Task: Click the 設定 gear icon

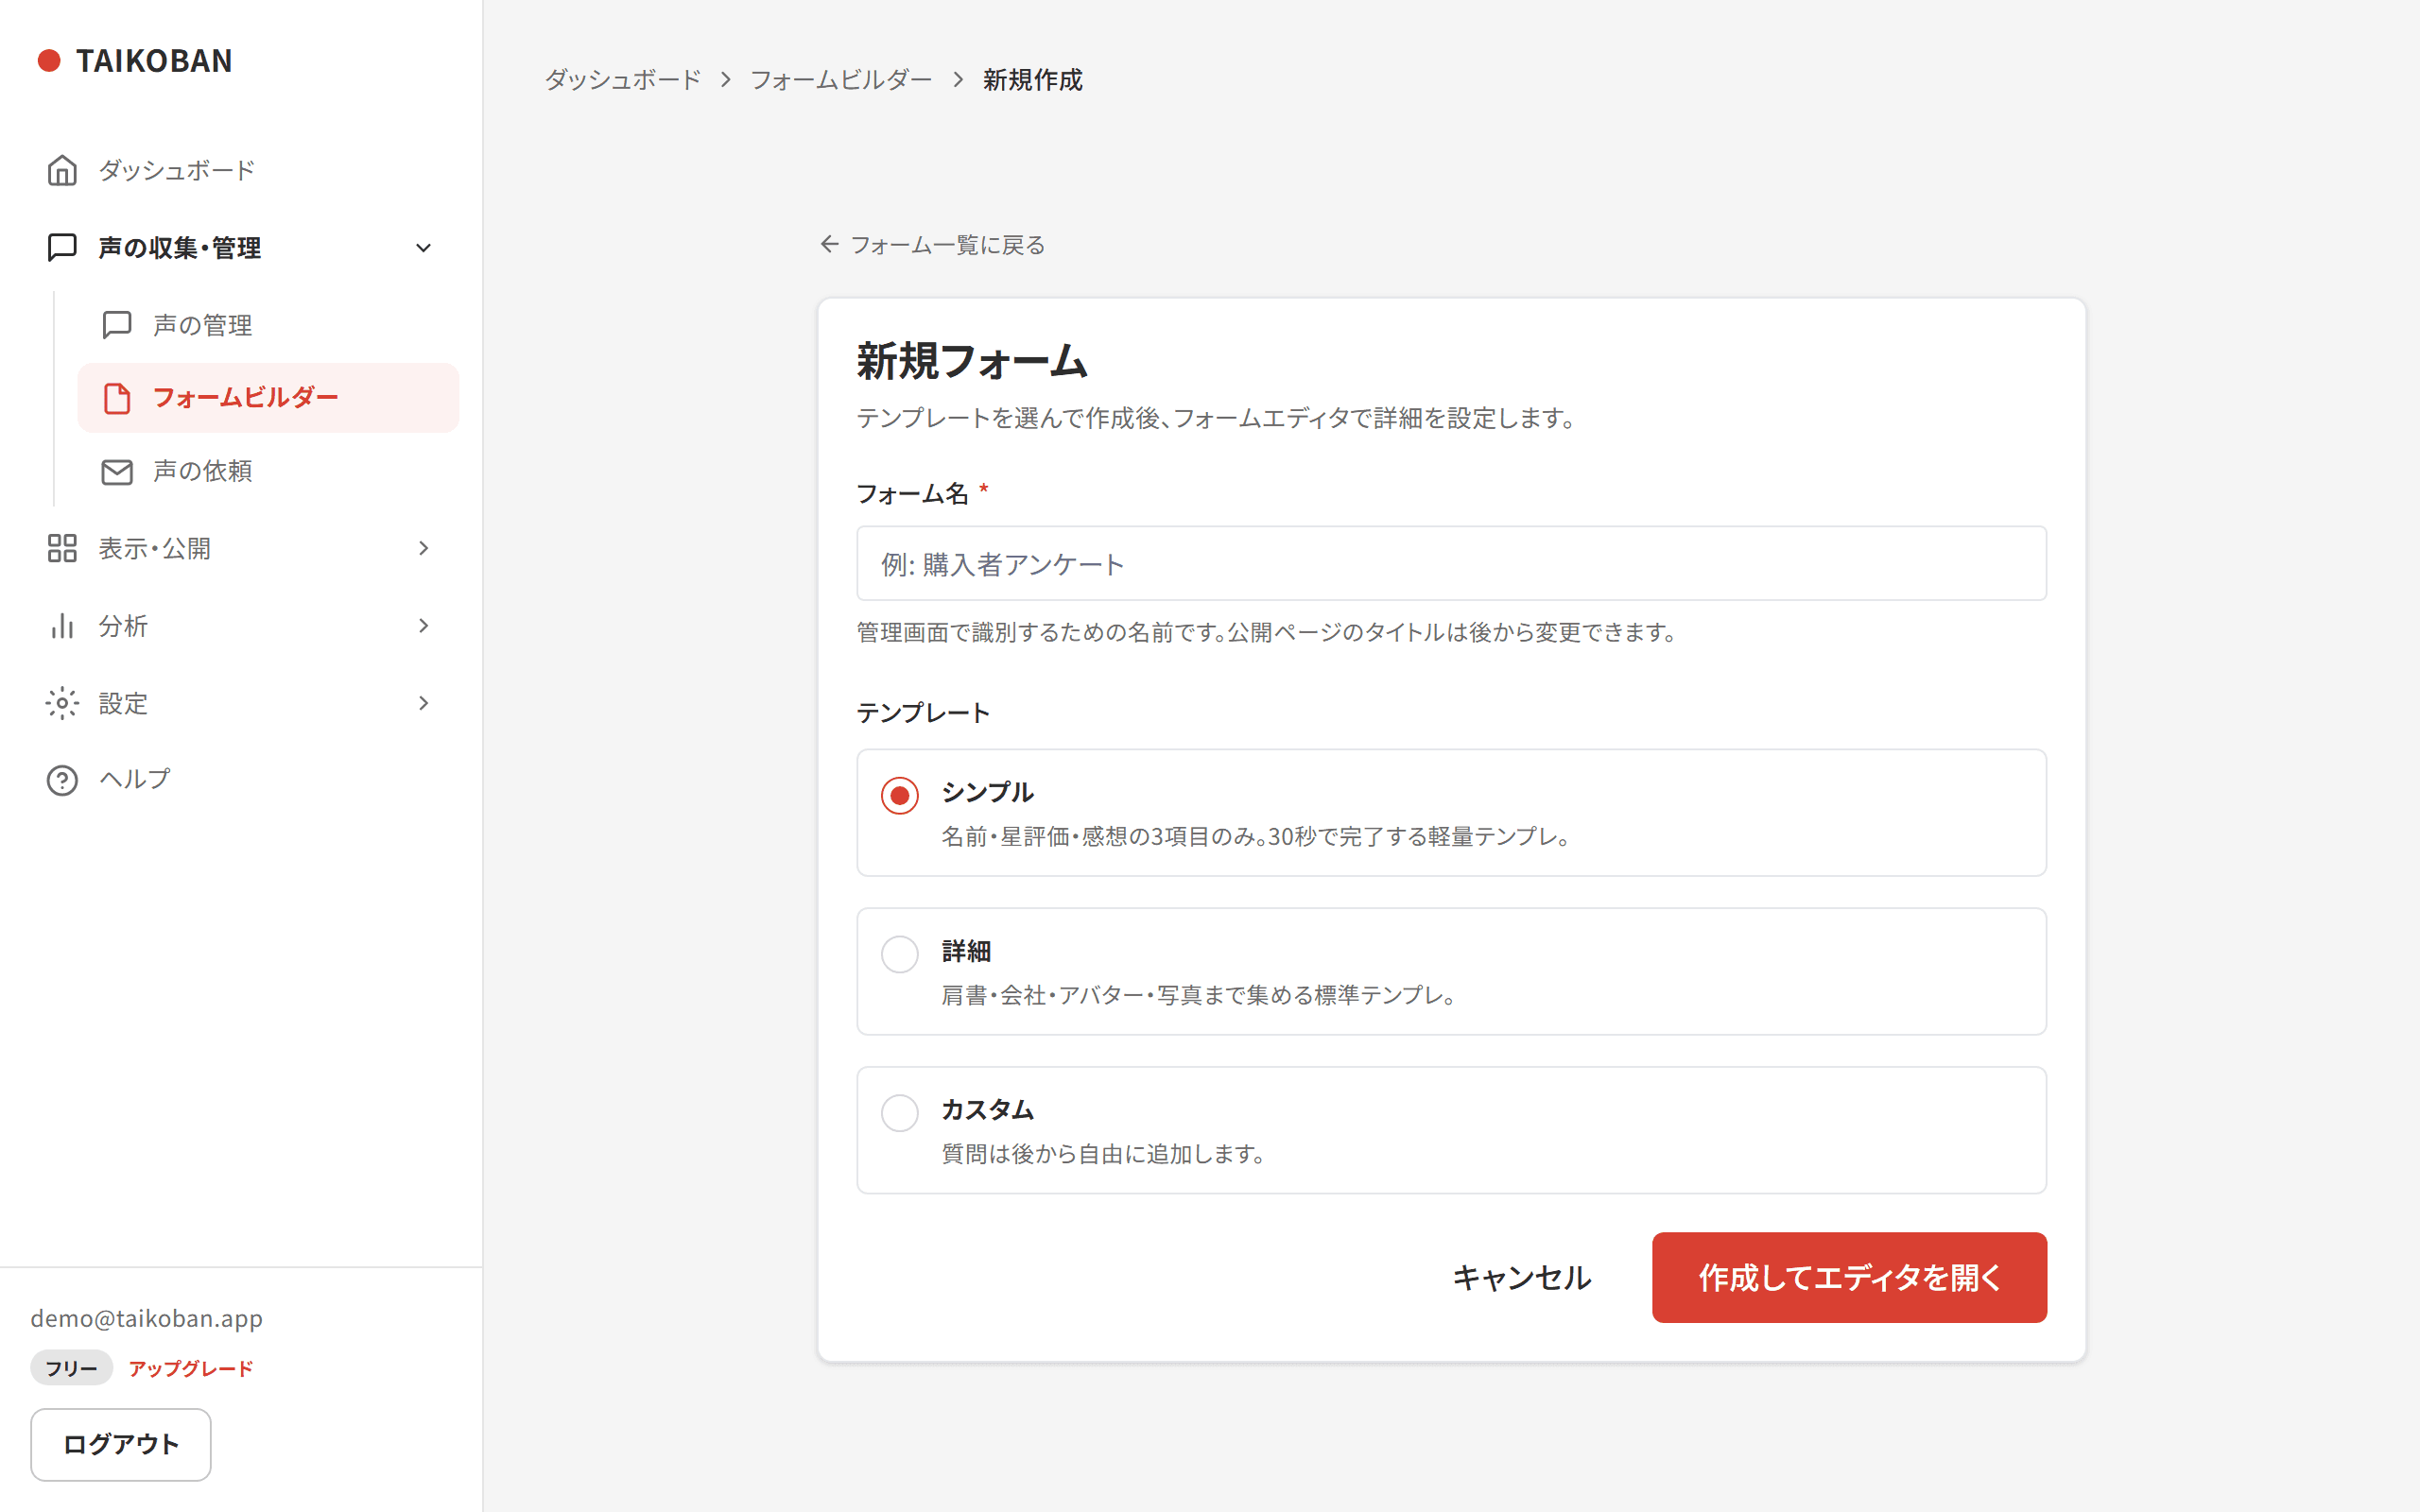Action: point(62,703)
